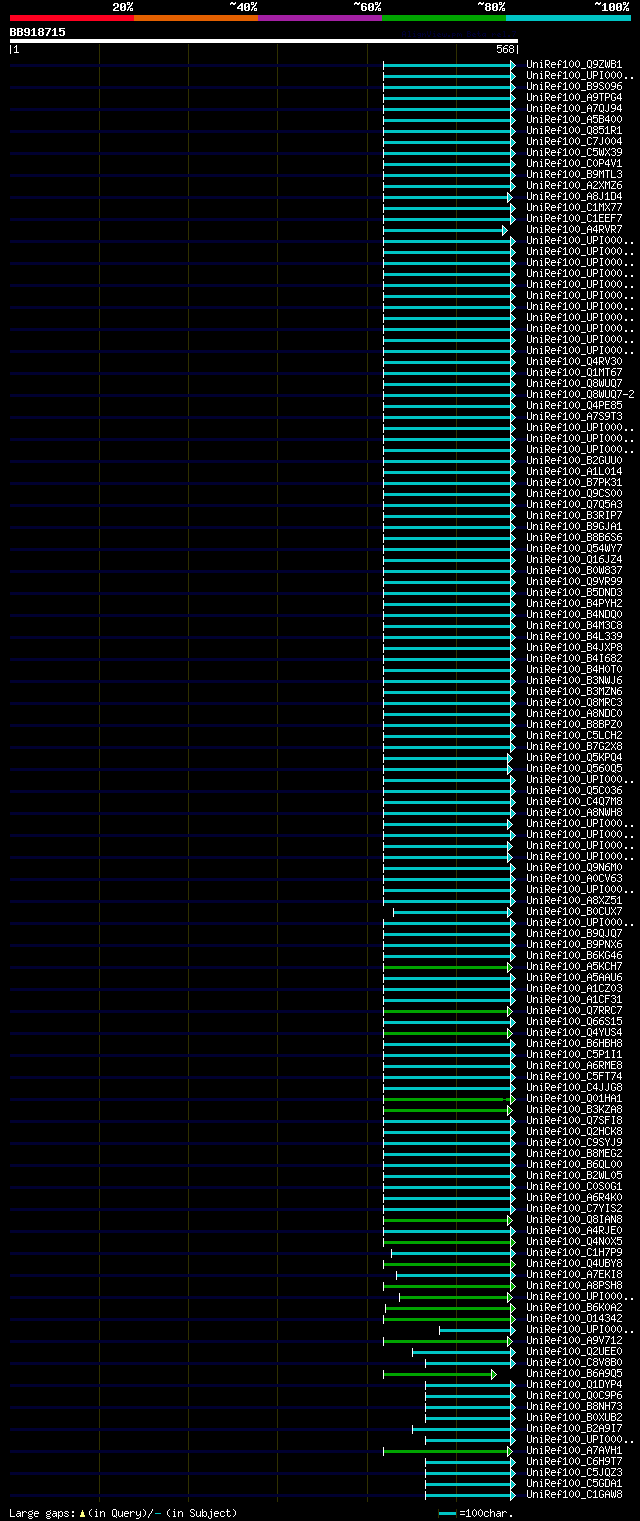
Task: Open hit UniRef100_Q9ZWB1
Action: click(x=576, y=65)
